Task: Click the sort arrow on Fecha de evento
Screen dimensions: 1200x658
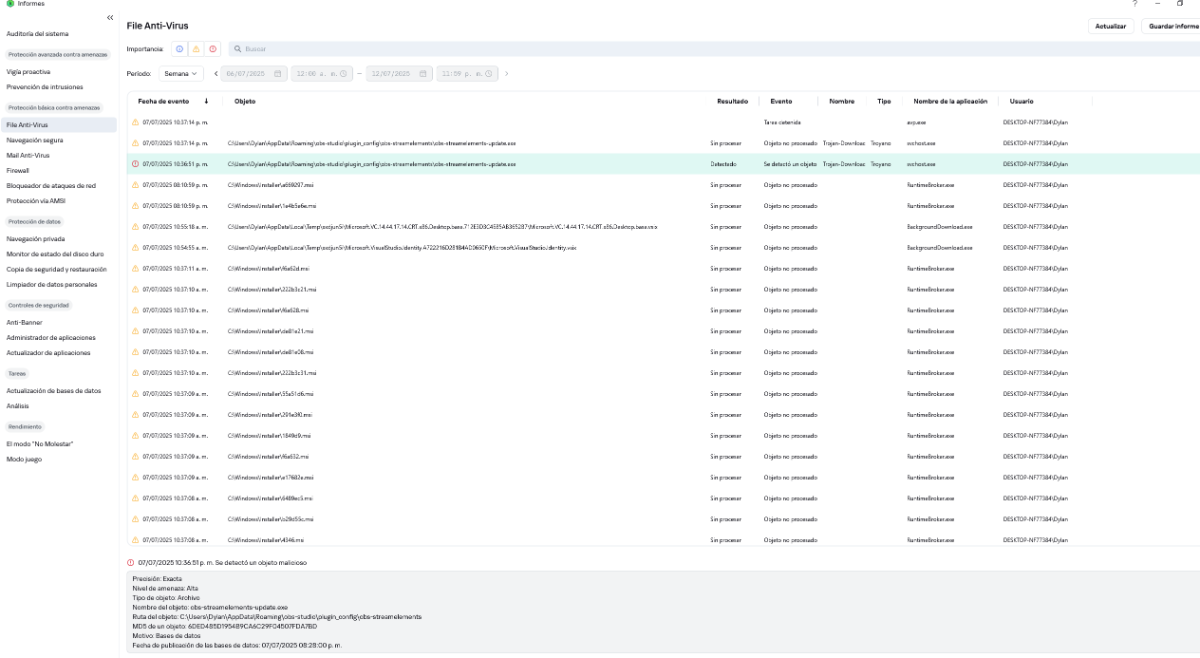Action: pyautogui.click(x=206, y=101)
